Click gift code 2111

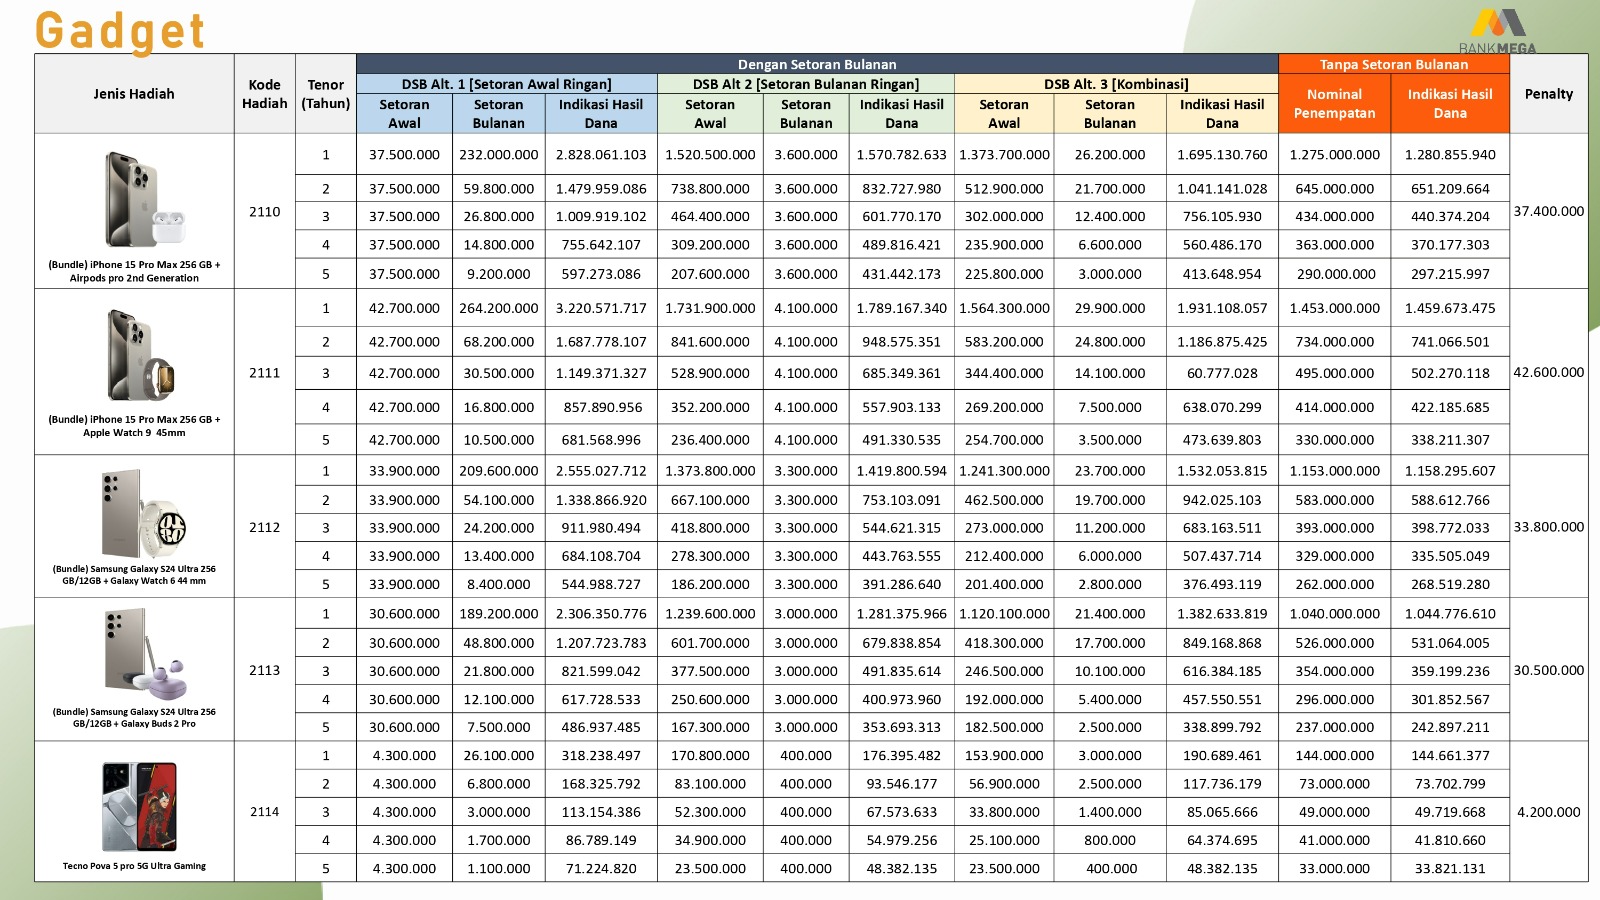(264, 373)
